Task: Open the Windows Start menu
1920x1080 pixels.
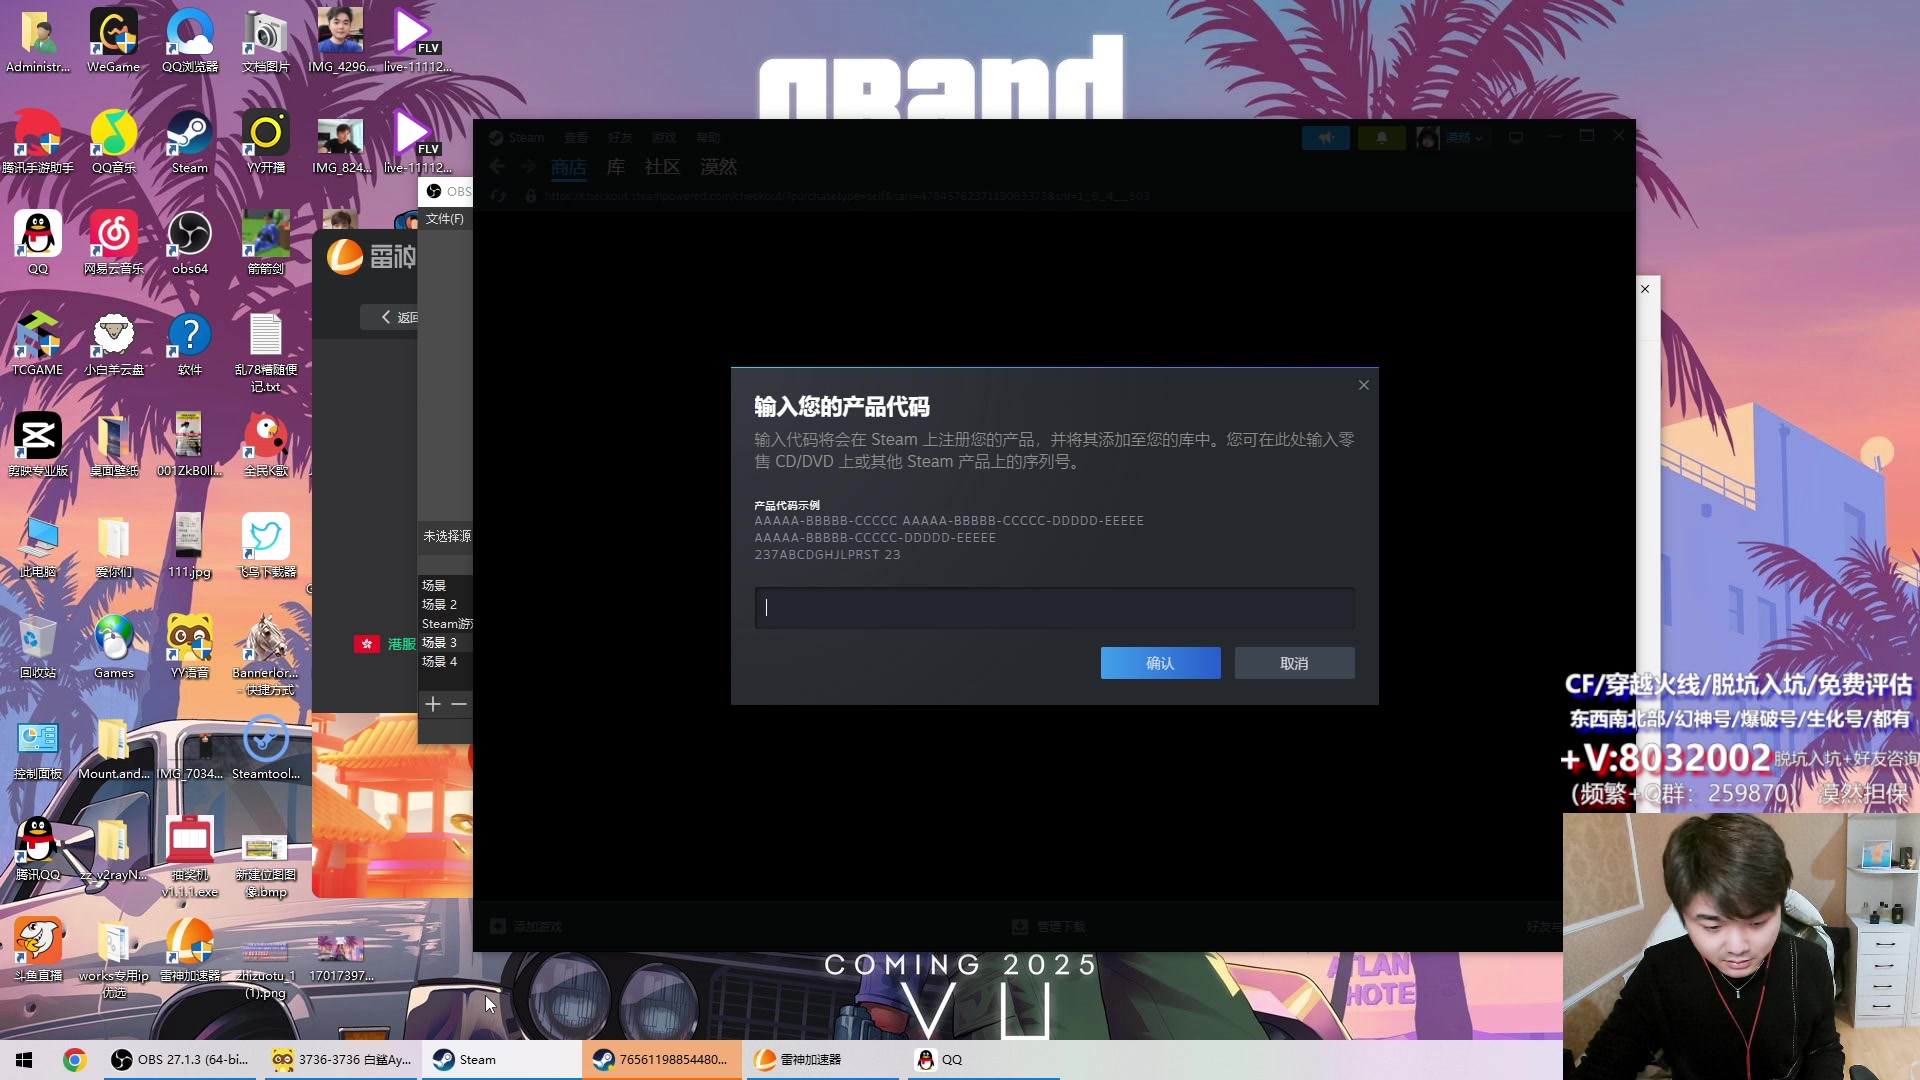Action: [x=24, y=1060]
